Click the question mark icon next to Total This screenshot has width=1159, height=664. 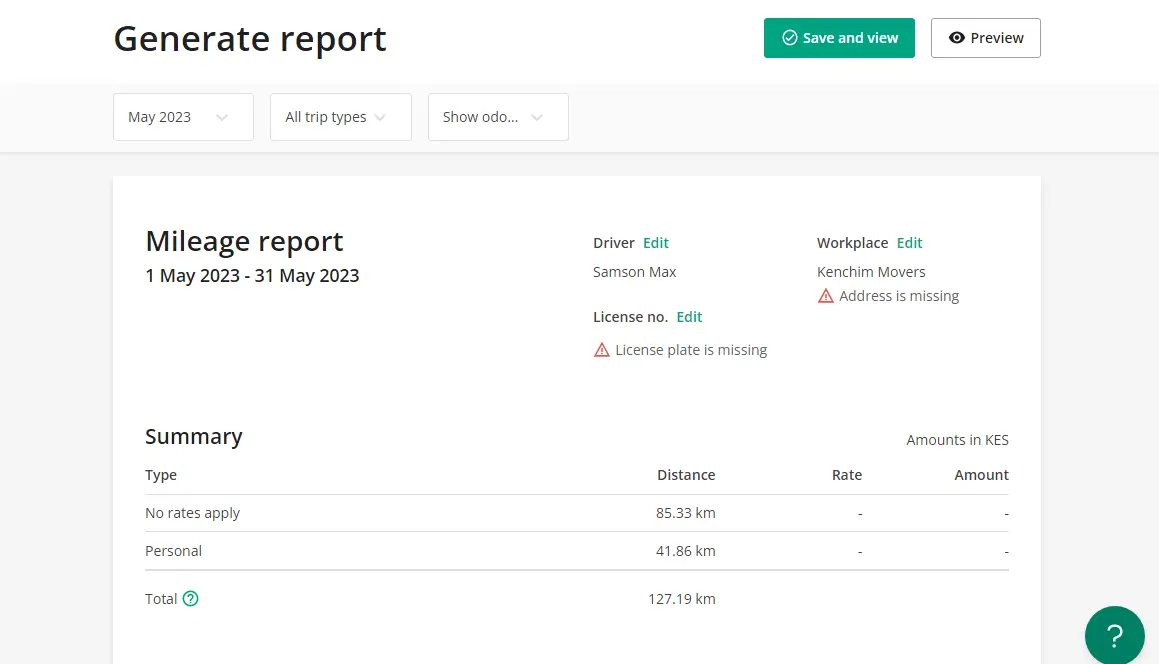[190, 598]
